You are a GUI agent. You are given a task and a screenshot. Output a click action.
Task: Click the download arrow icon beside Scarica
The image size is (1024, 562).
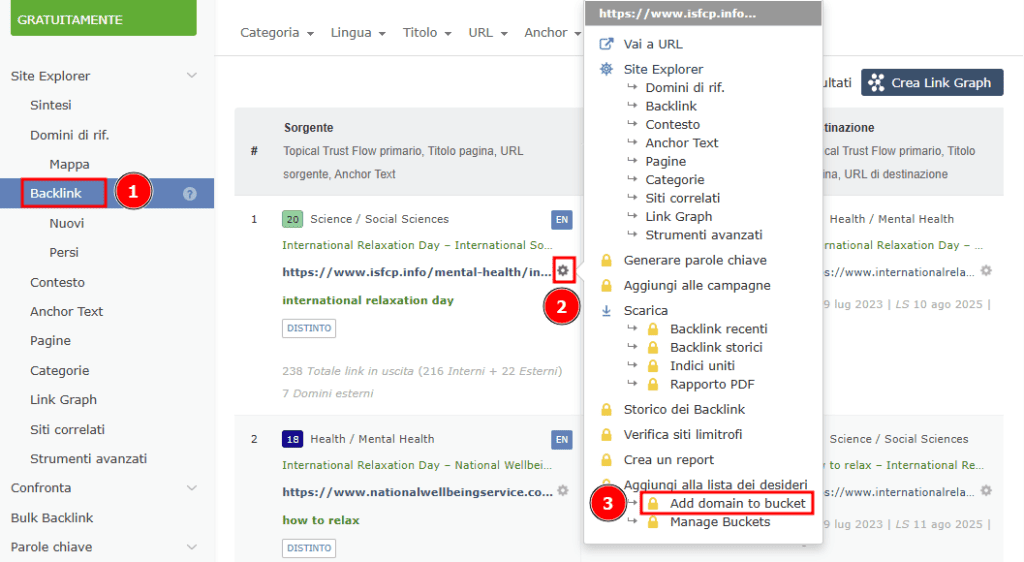[606, 310]
